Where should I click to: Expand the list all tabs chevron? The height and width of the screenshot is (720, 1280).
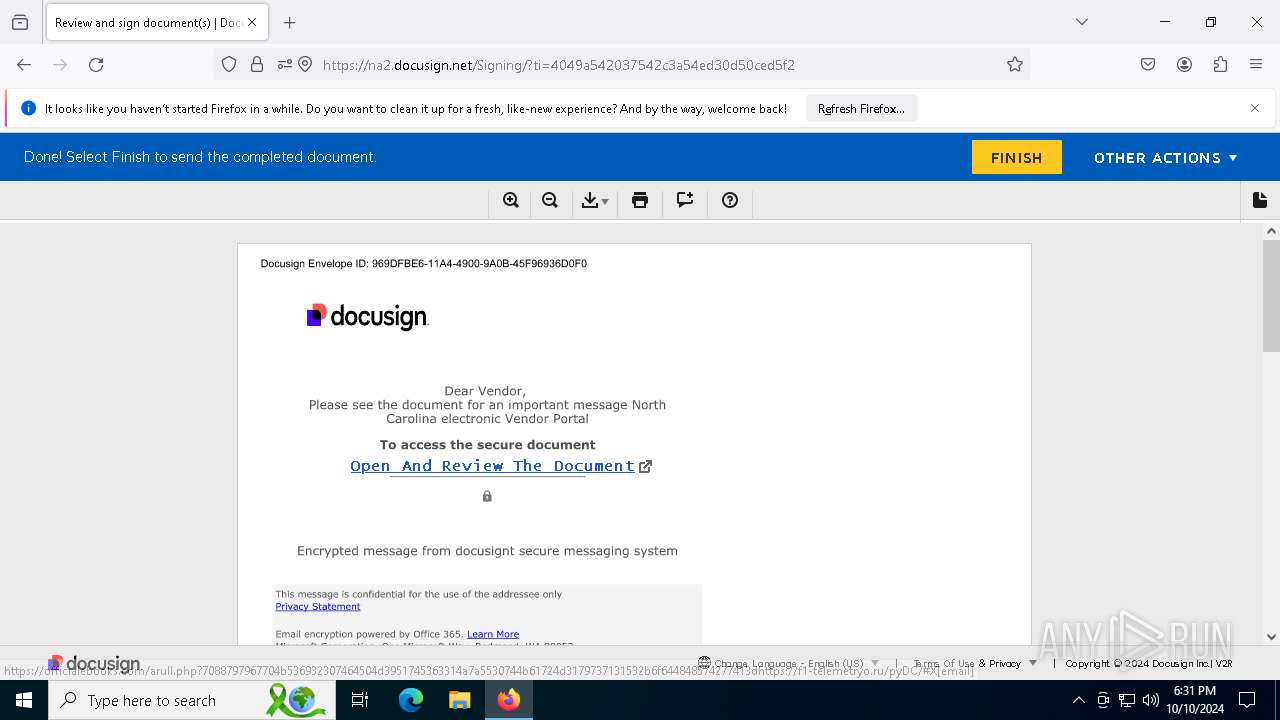pos(1082,22)
